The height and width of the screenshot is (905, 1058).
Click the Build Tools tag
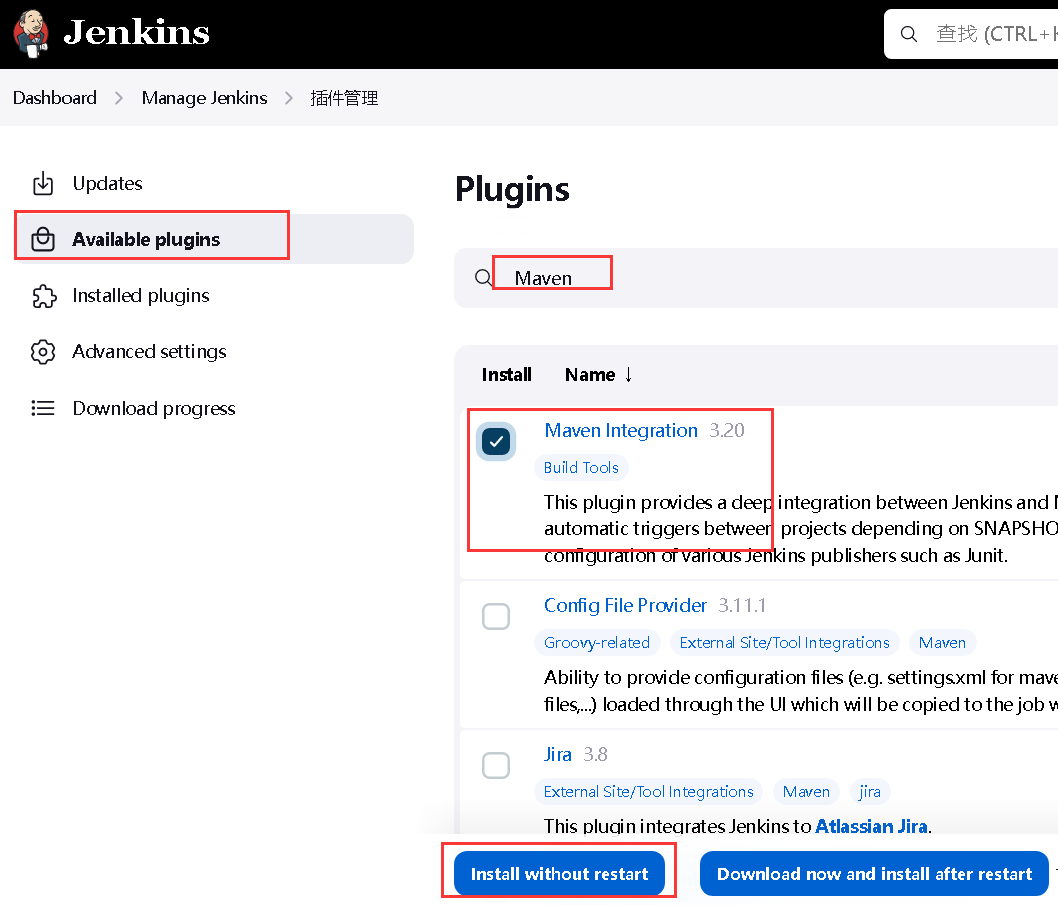coord(581,468)
